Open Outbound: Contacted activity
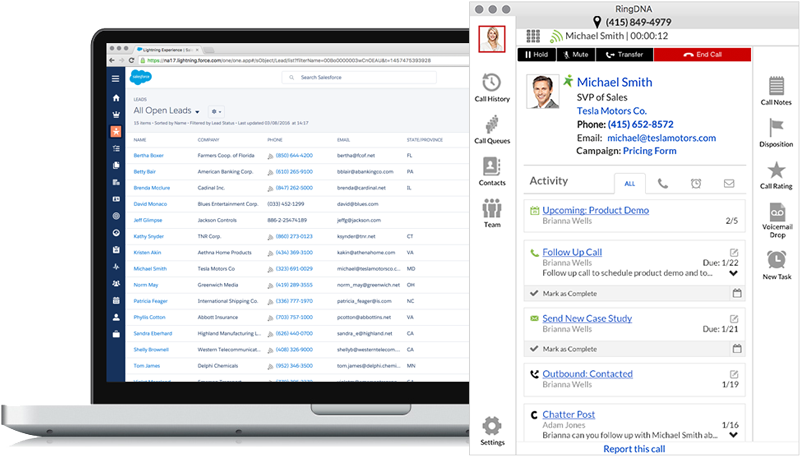This screenshot has height=456, width=800. [587, 374]
